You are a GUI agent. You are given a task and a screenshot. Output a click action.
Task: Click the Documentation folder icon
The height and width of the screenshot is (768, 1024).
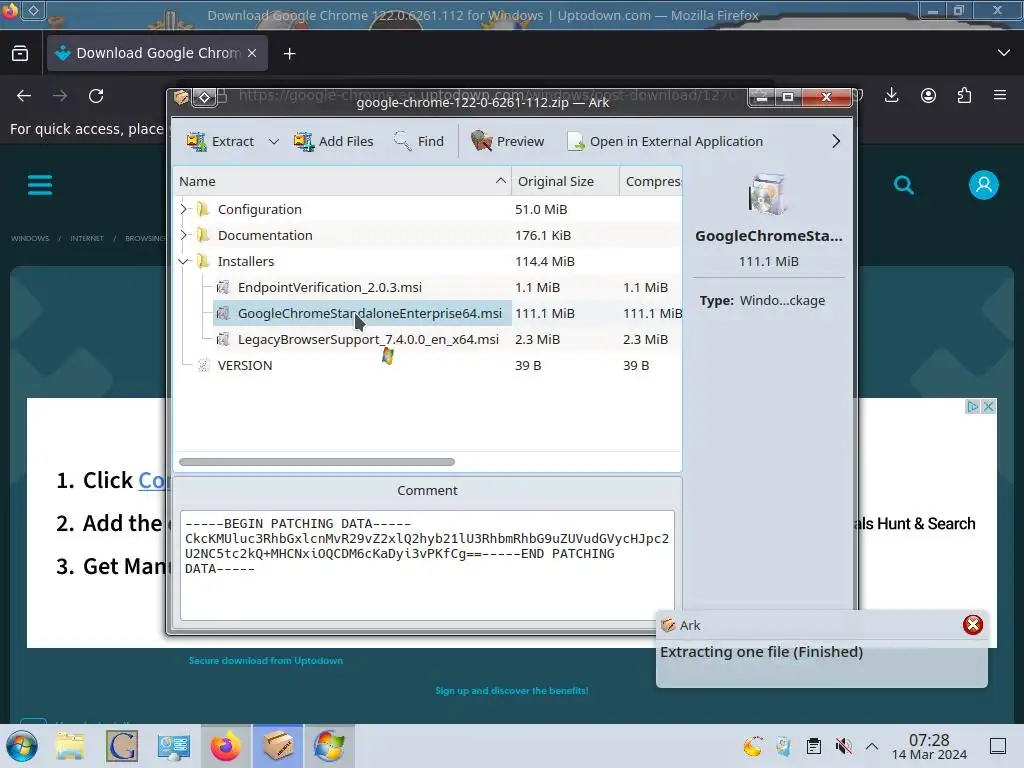point(203,235)
